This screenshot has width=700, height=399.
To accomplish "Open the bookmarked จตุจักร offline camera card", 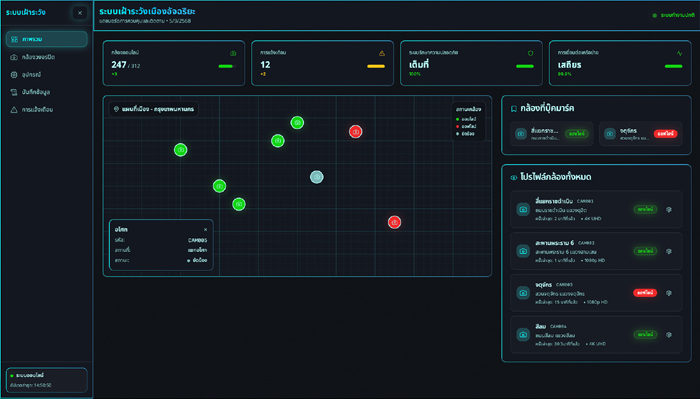I will [x=641, y=133].
